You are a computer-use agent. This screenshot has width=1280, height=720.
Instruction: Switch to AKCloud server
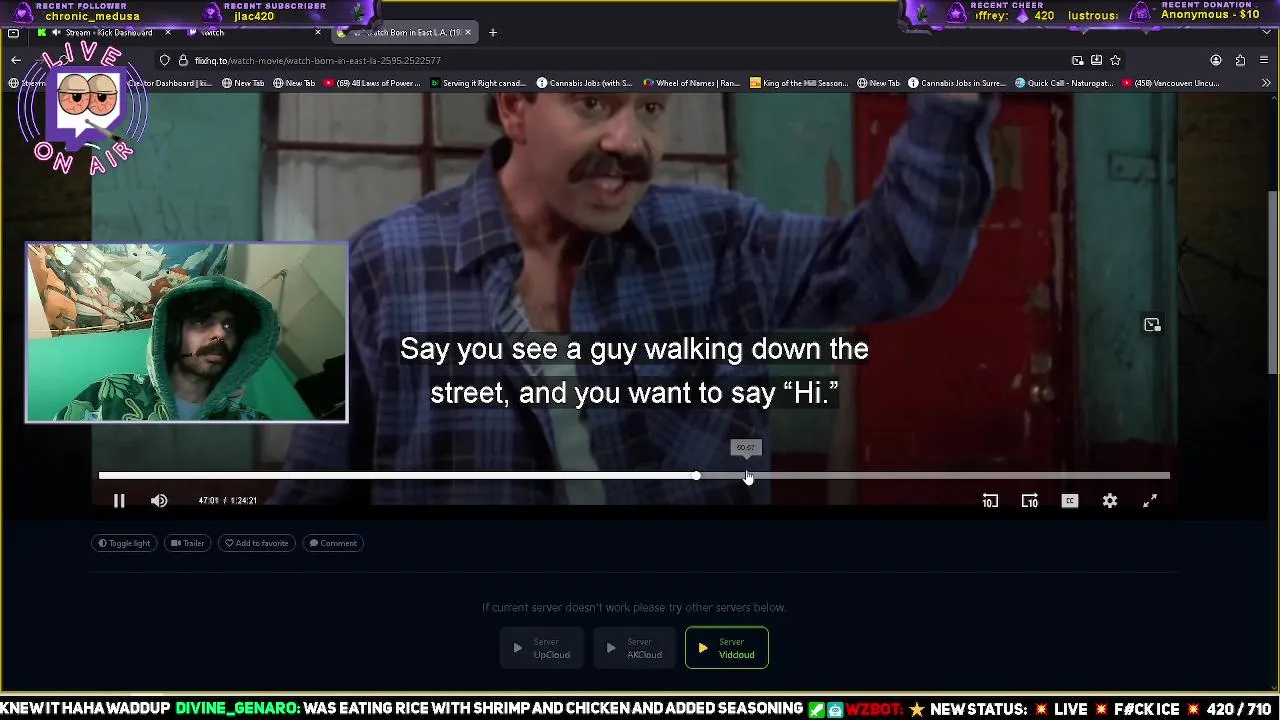click(x=636, y=648)
